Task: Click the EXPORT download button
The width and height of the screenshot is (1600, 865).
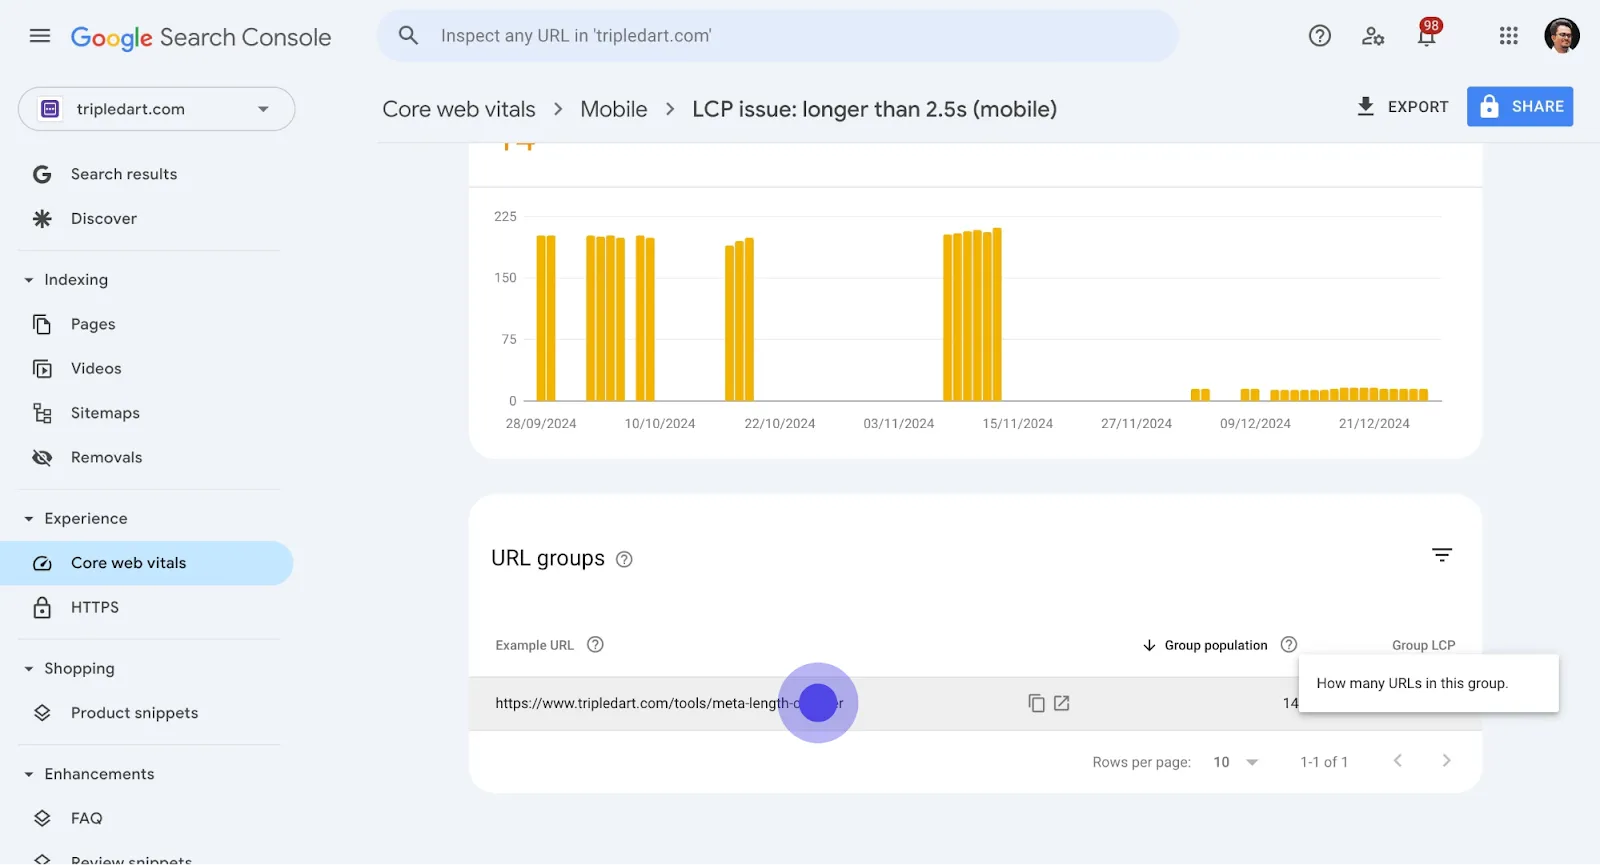Action: [1402, 107]
